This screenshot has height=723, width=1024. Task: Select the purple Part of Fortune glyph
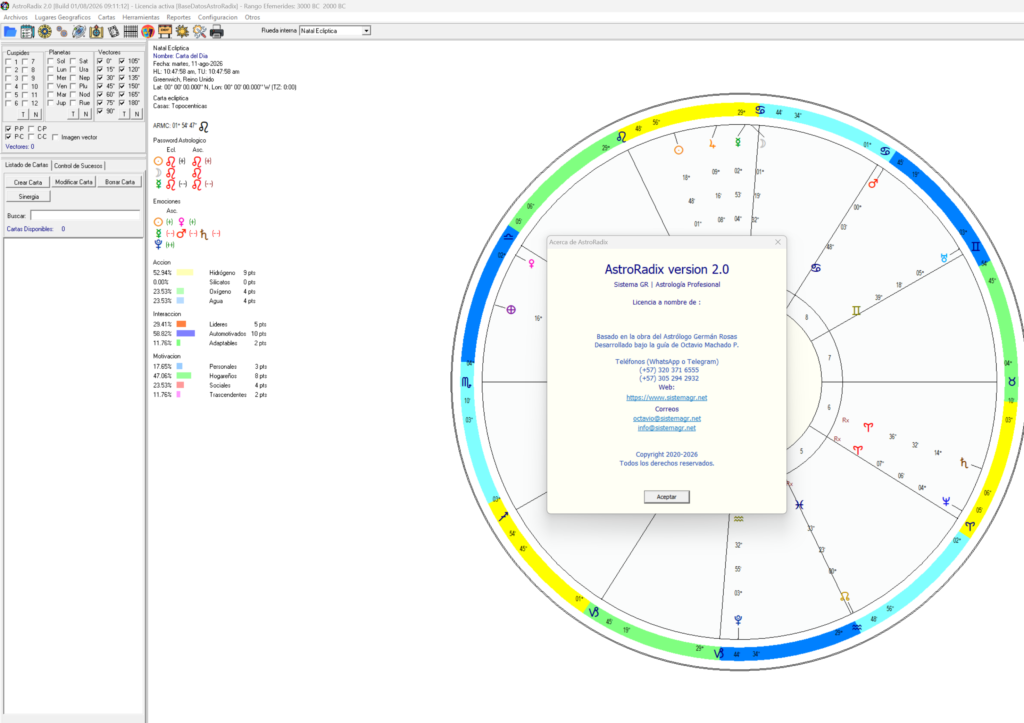pos(511,310)
